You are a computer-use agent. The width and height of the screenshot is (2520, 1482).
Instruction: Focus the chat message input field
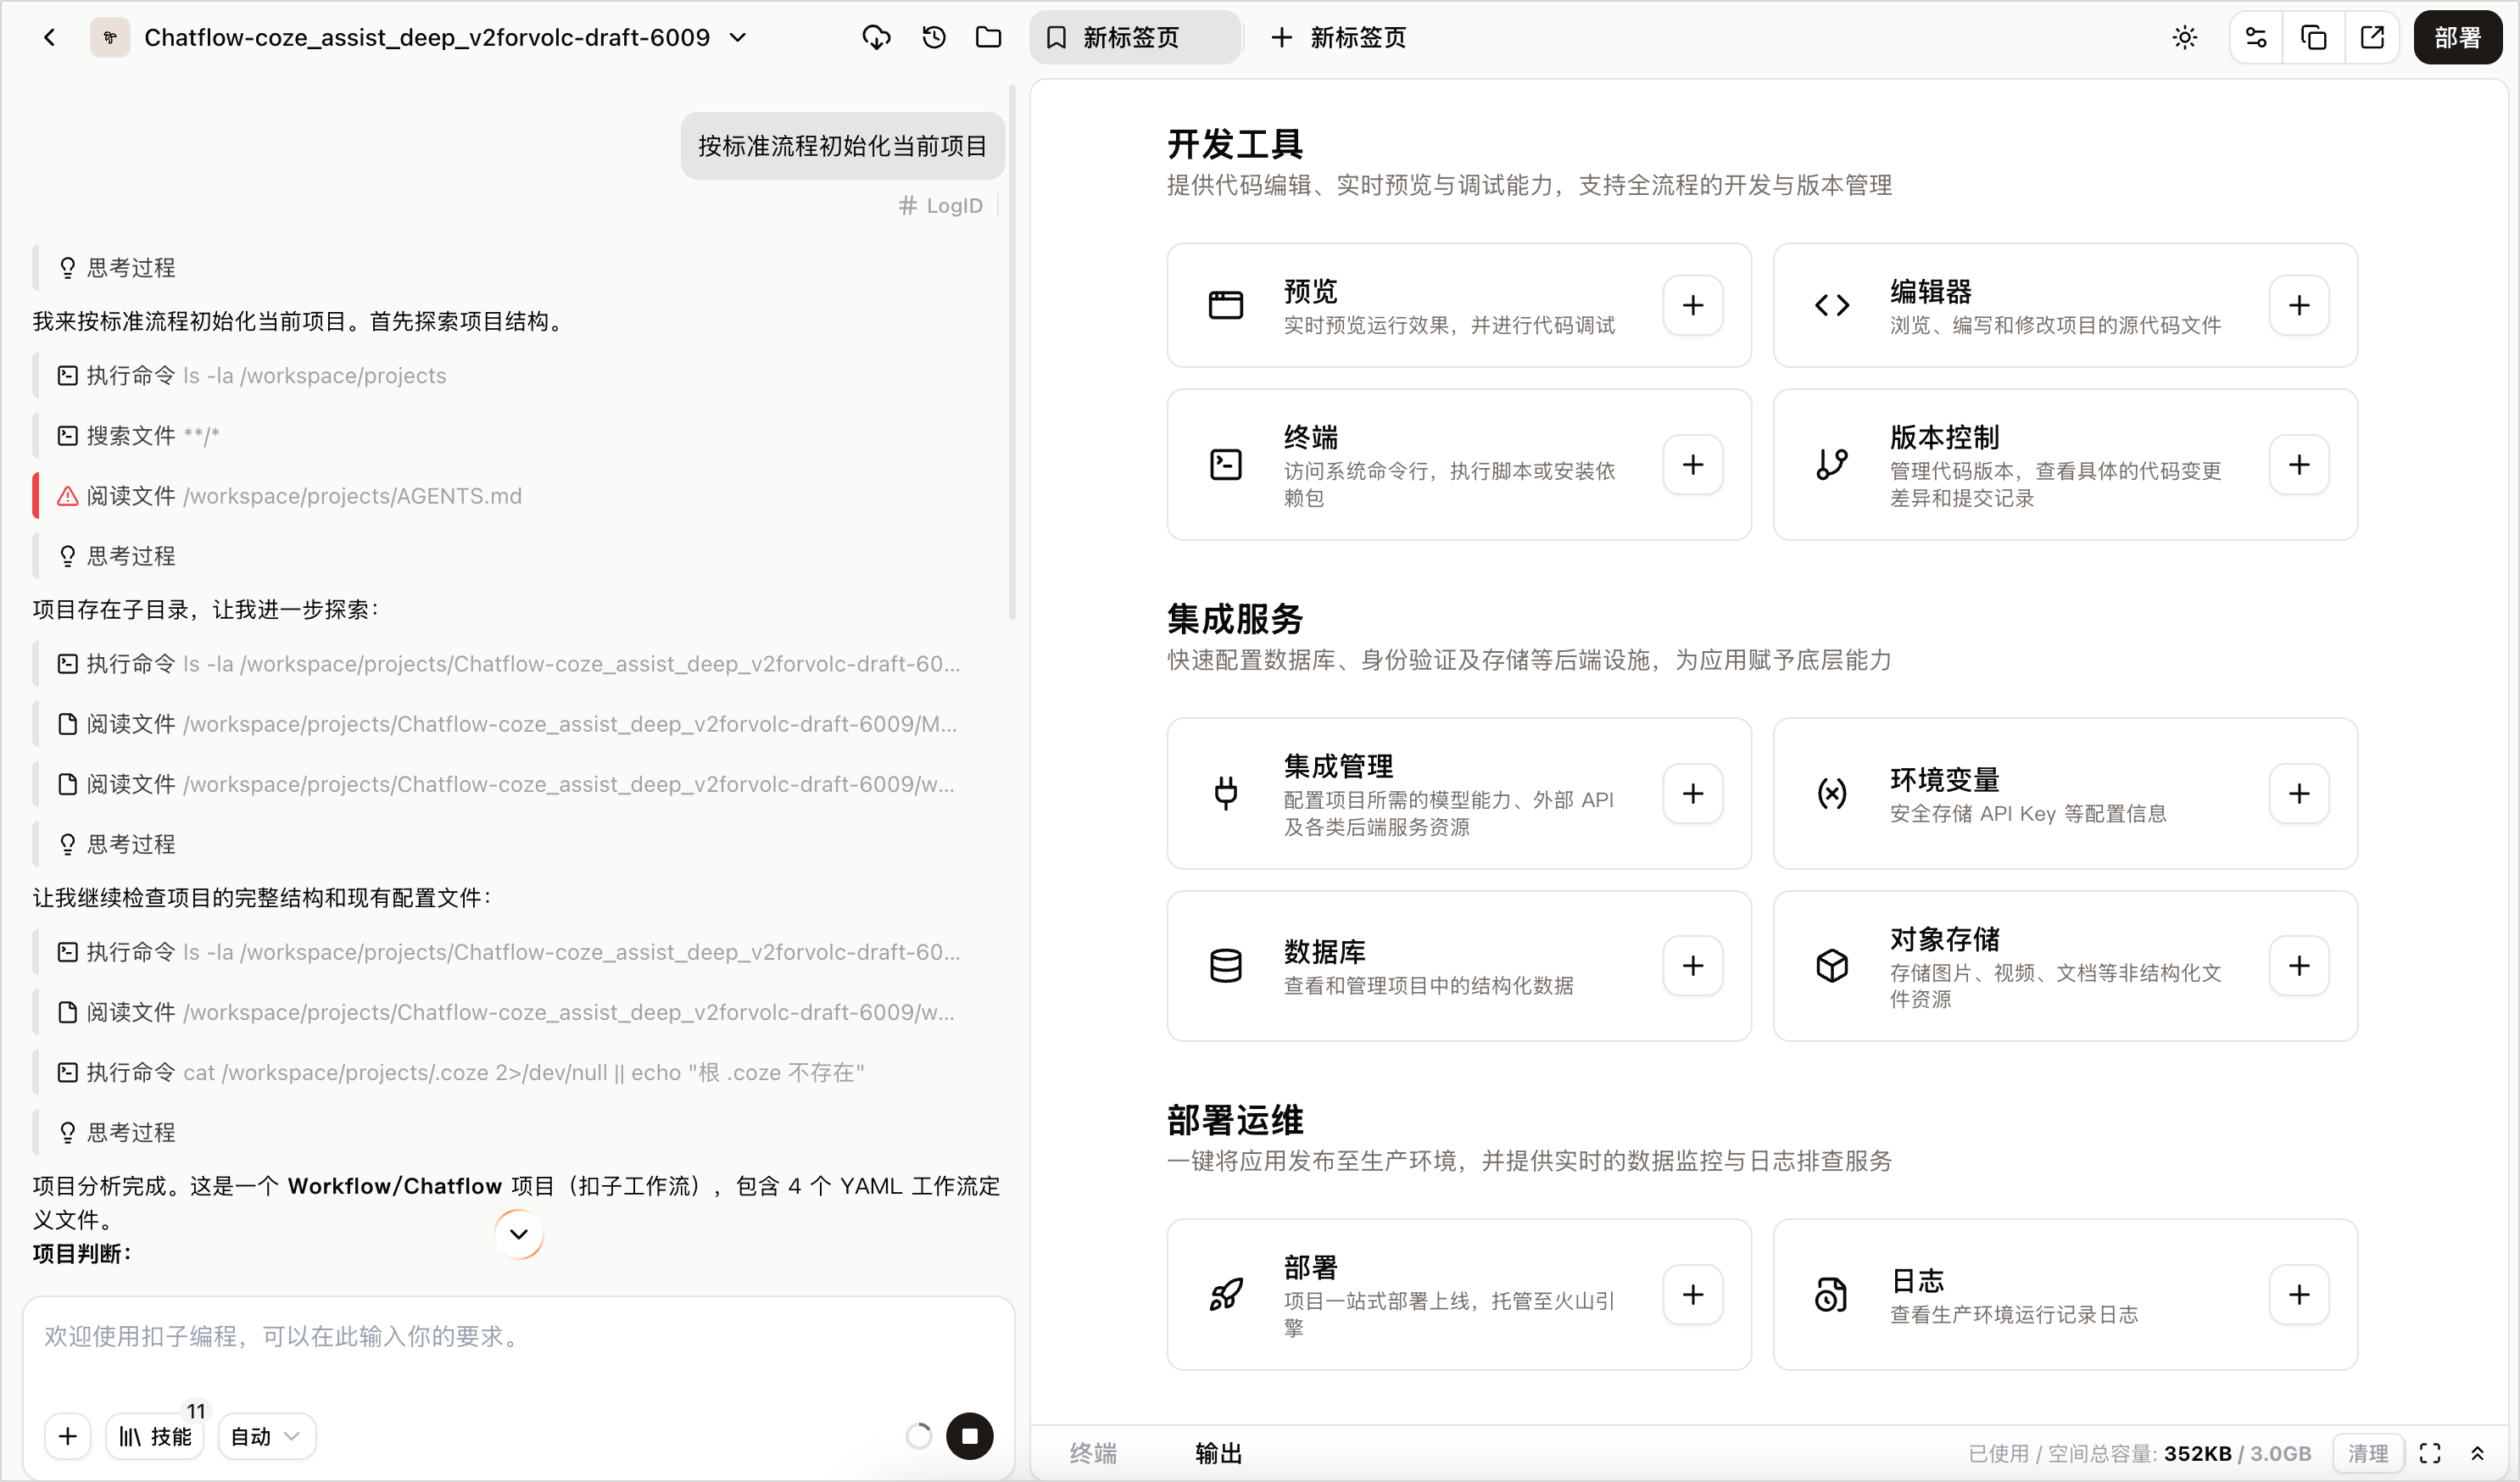tap(519, 1350)
